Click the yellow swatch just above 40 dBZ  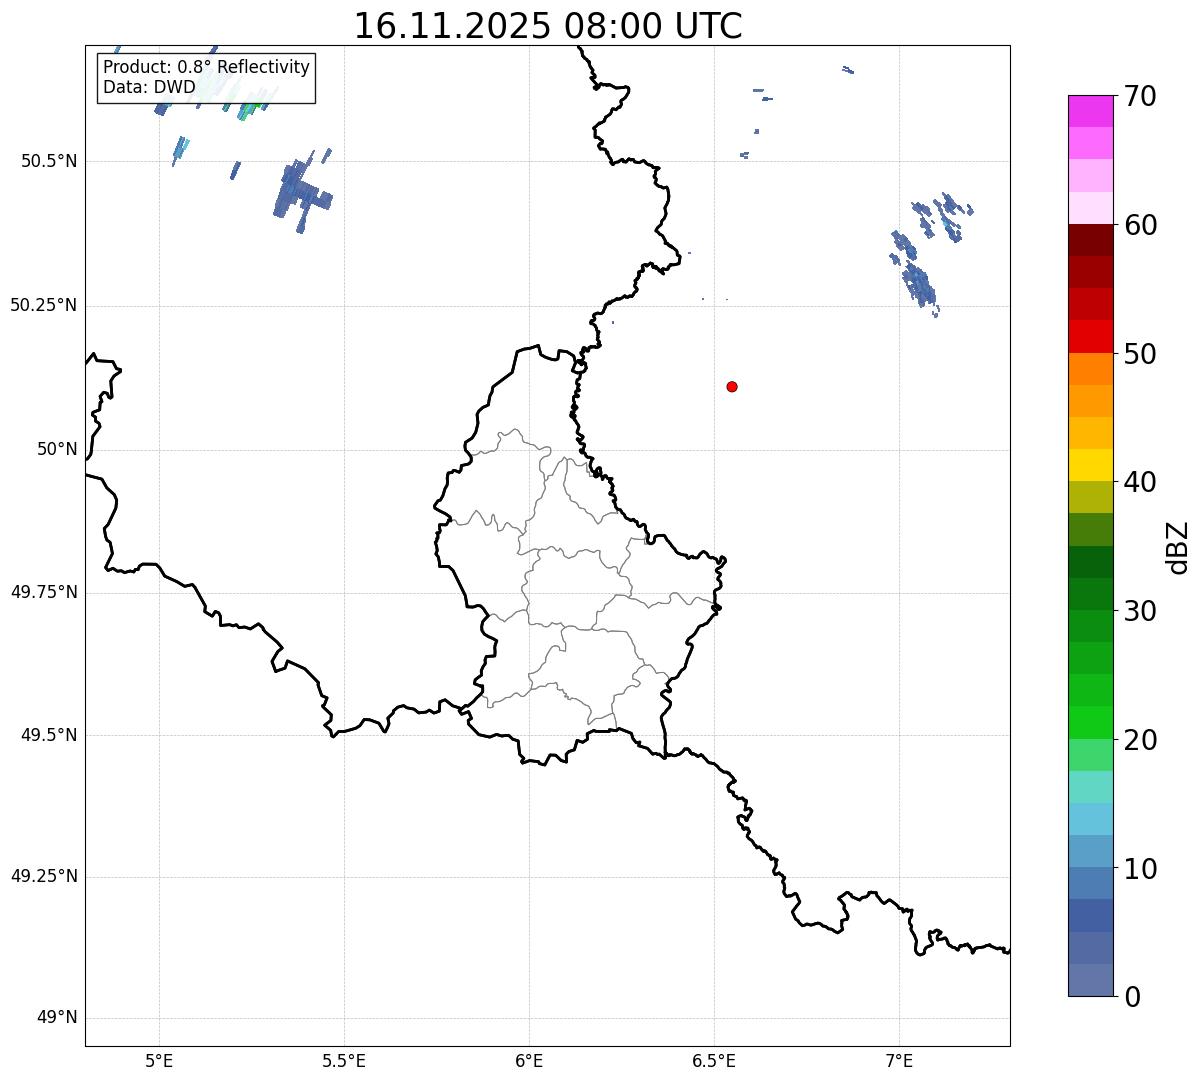point(1091,465)
